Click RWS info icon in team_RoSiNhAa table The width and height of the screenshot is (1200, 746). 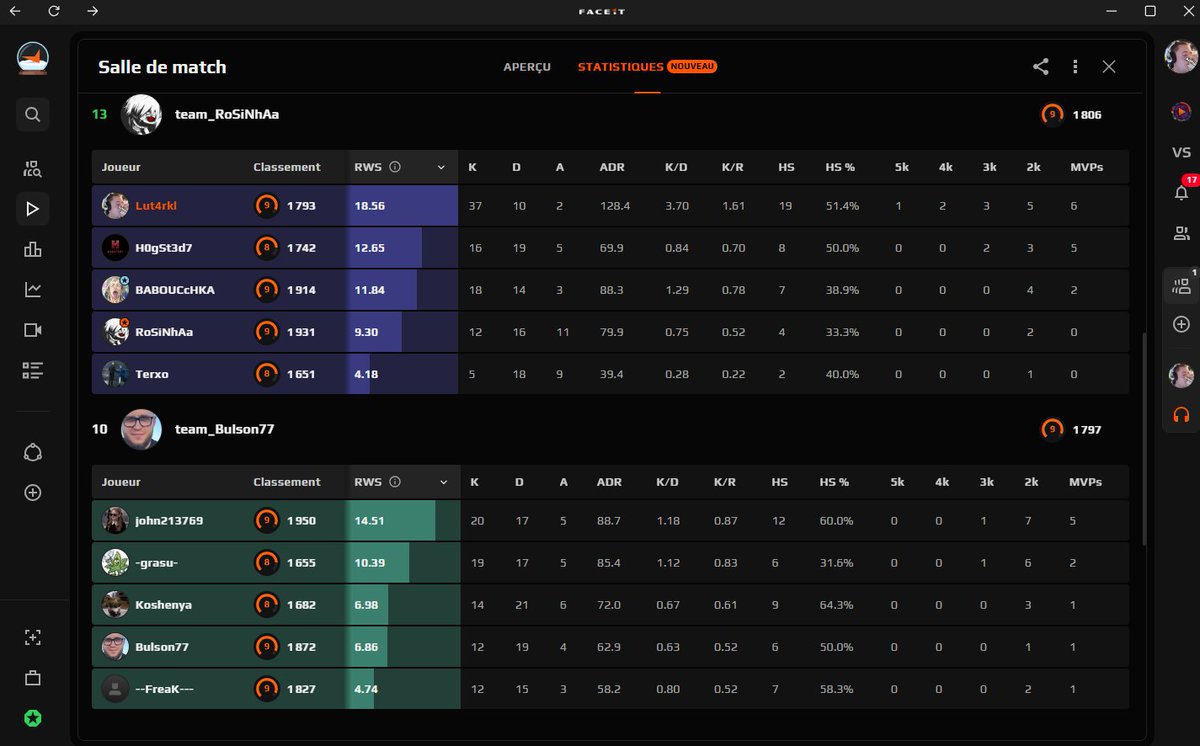[395, 167]
